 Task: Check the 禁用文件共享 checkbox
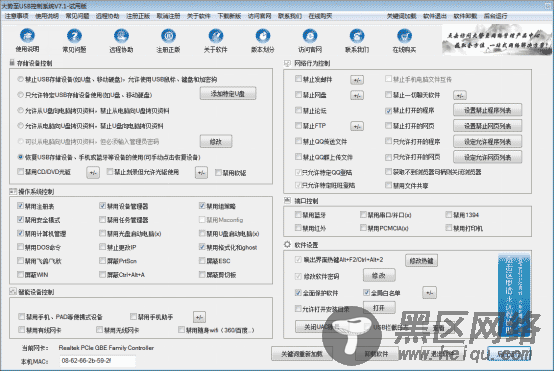[389, 185]
